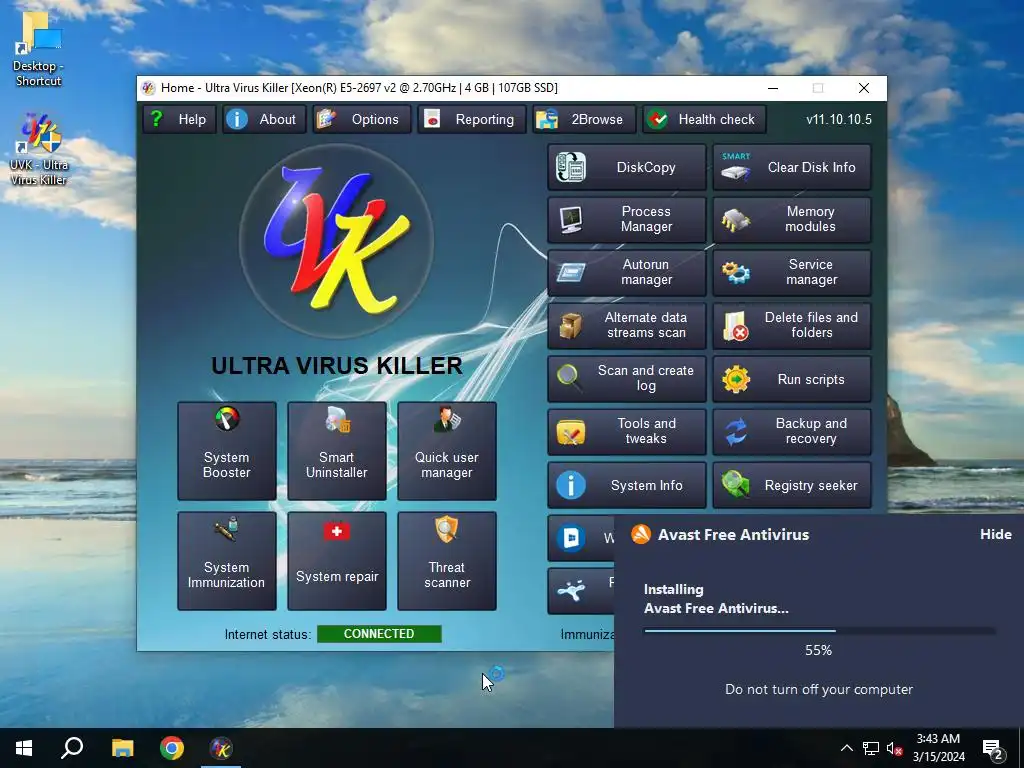Open the notification center icon

pos(993,749)
